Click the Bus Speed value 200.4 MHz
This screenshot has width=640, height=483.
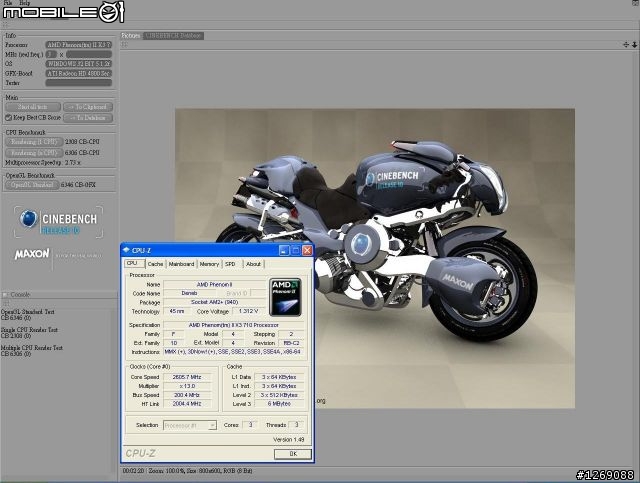(187, 395)
